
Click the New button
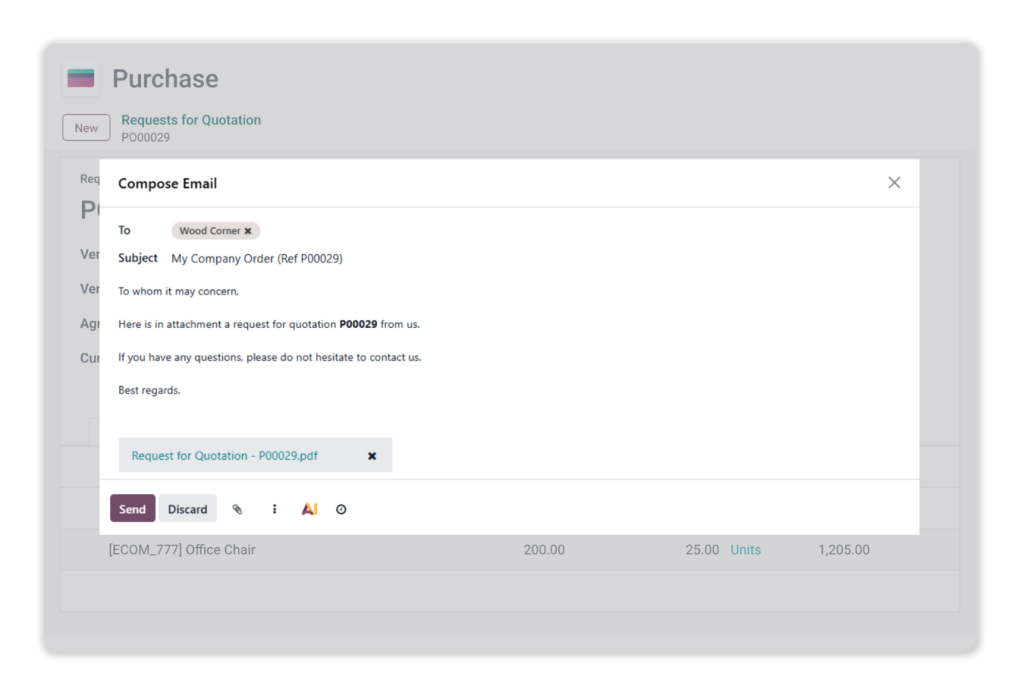tap(86, 128)
